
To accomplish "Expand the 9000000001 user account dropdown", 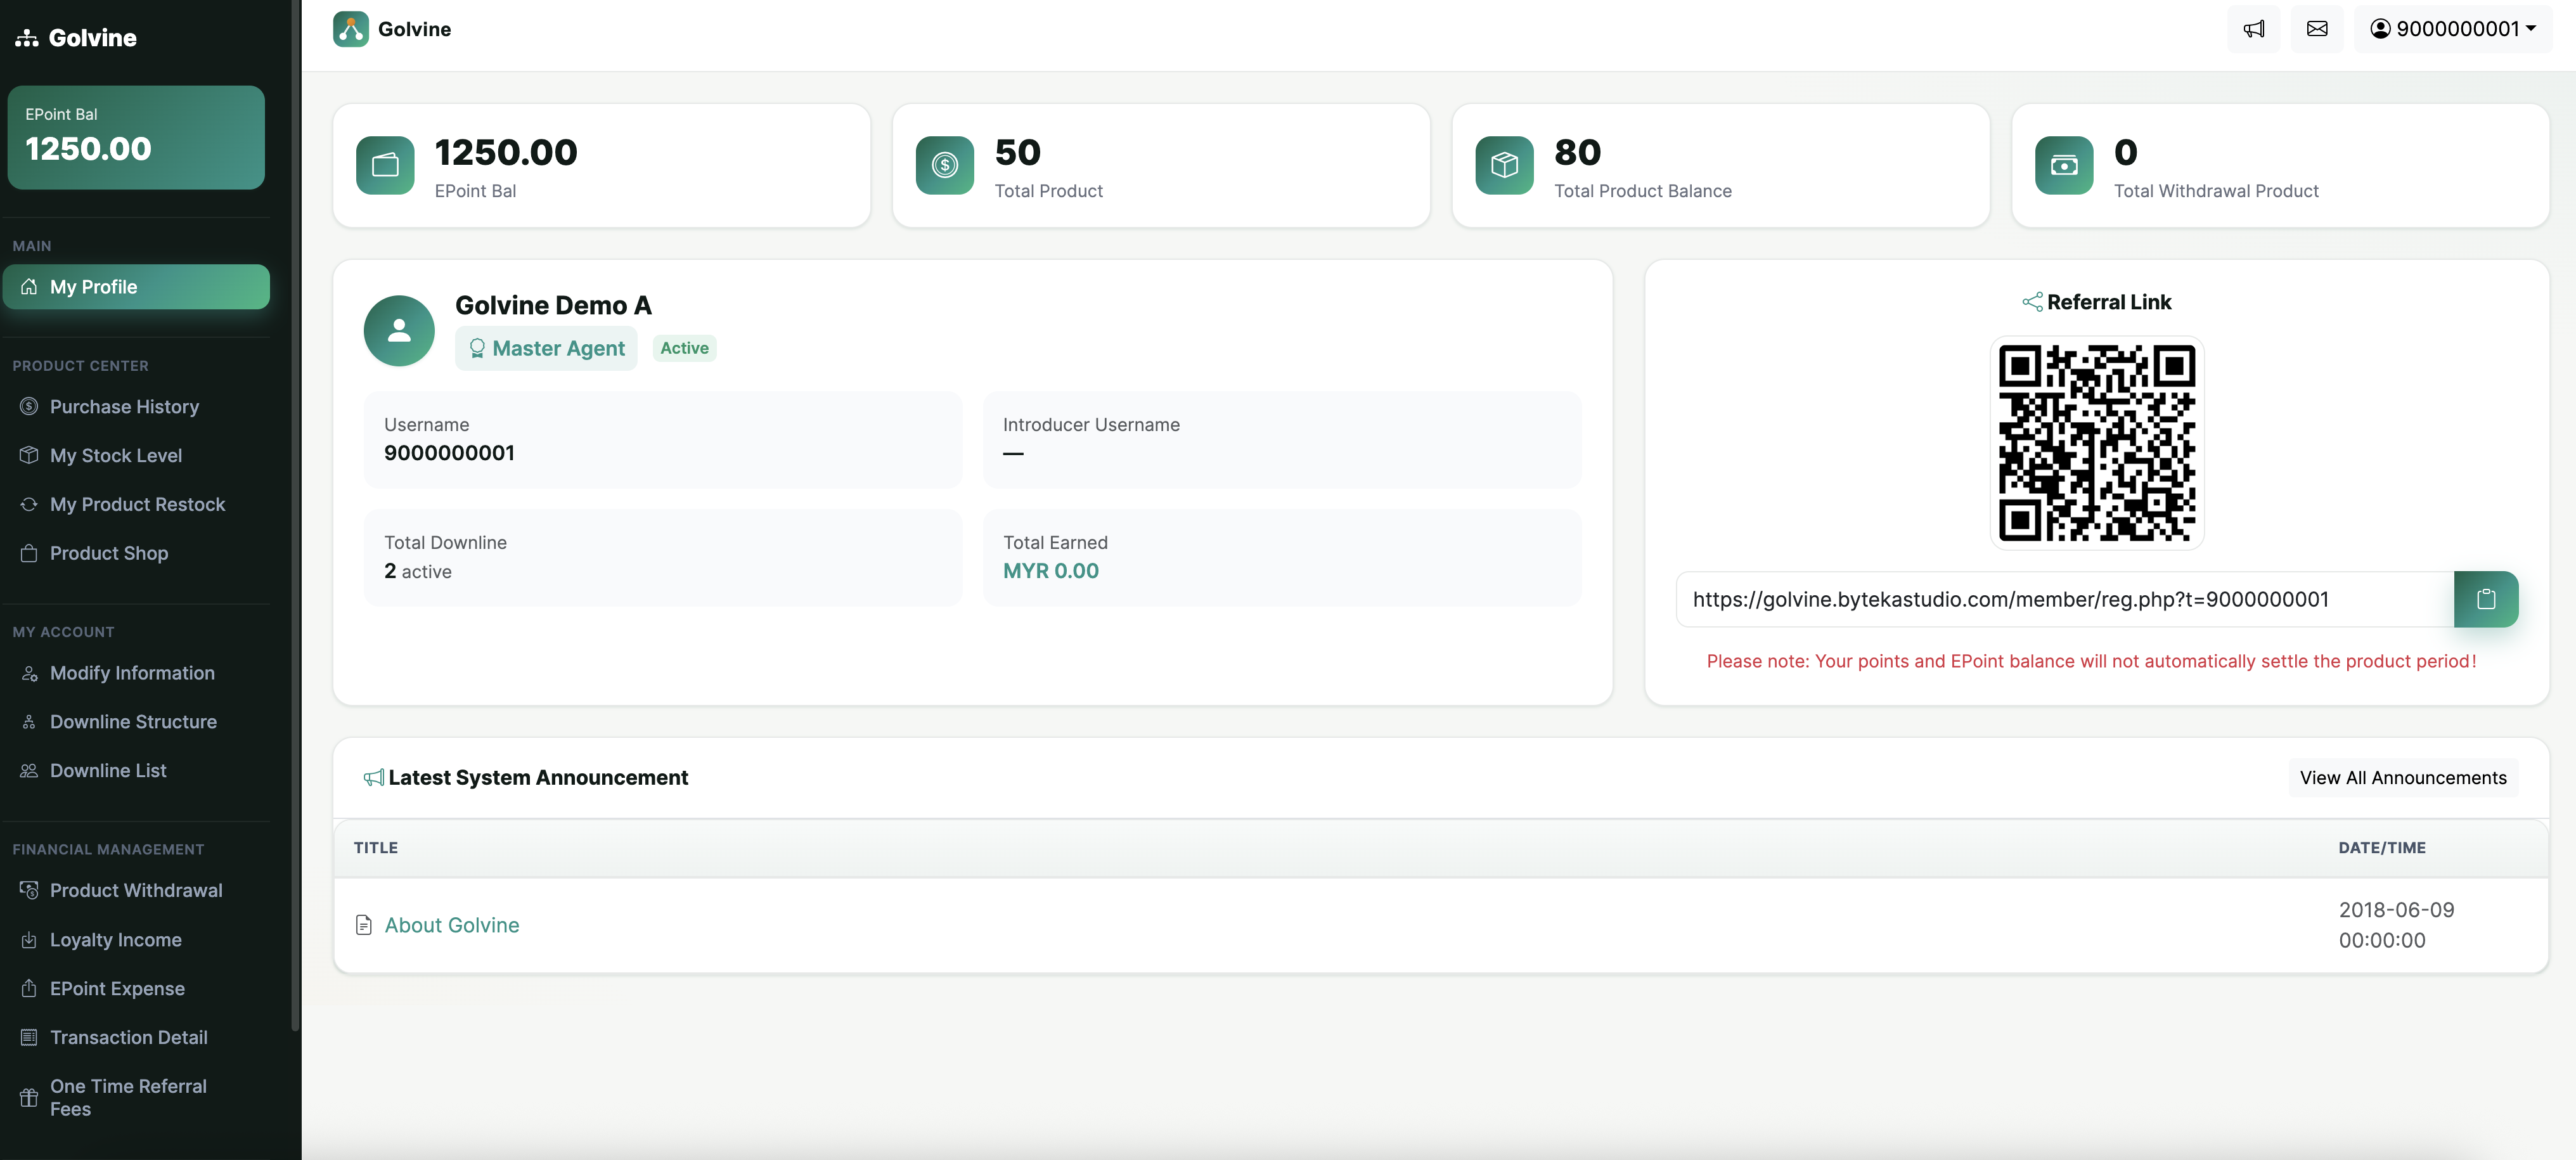I will tap(2452, 29).
